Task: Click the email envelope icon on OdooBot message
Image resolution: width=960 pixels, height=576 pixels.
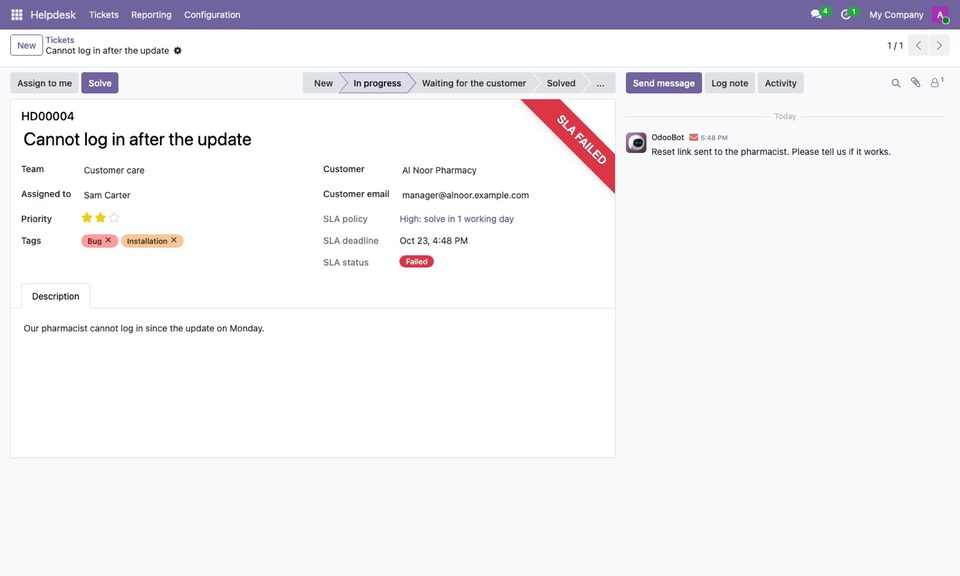Action: (694, 137)
